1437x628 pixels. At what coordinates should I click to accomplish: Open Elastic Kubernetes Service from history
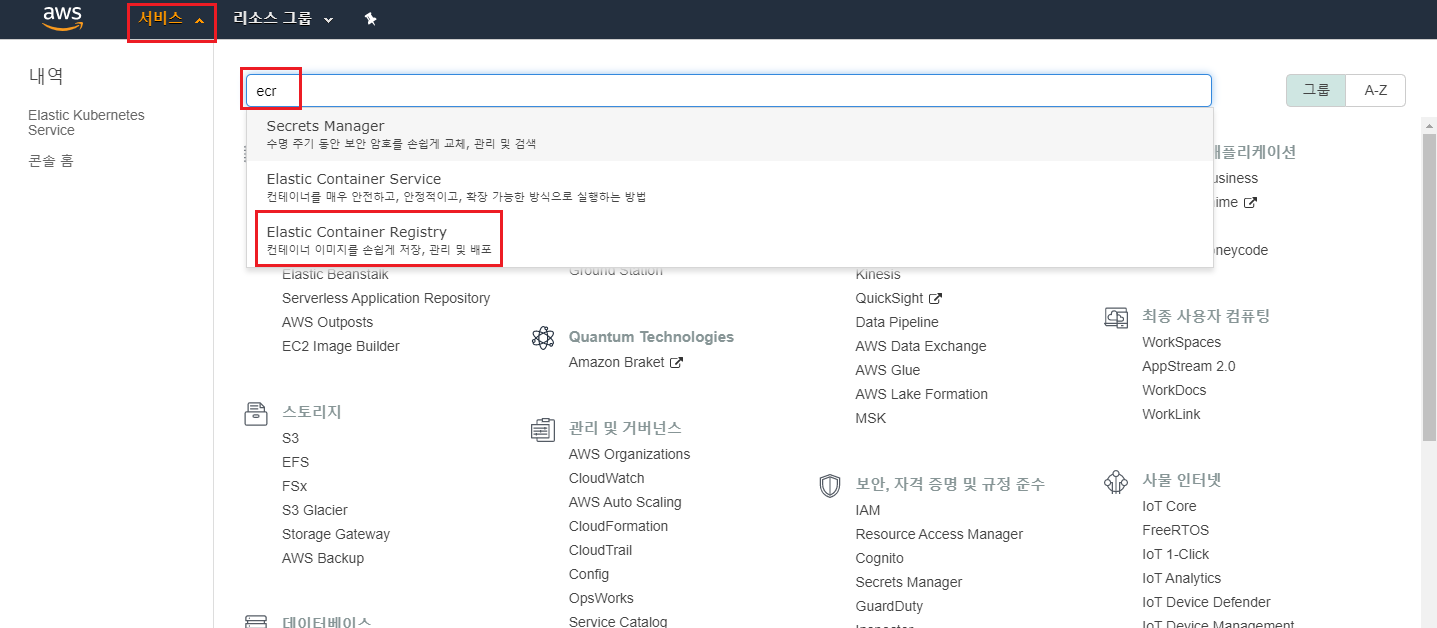86,123
